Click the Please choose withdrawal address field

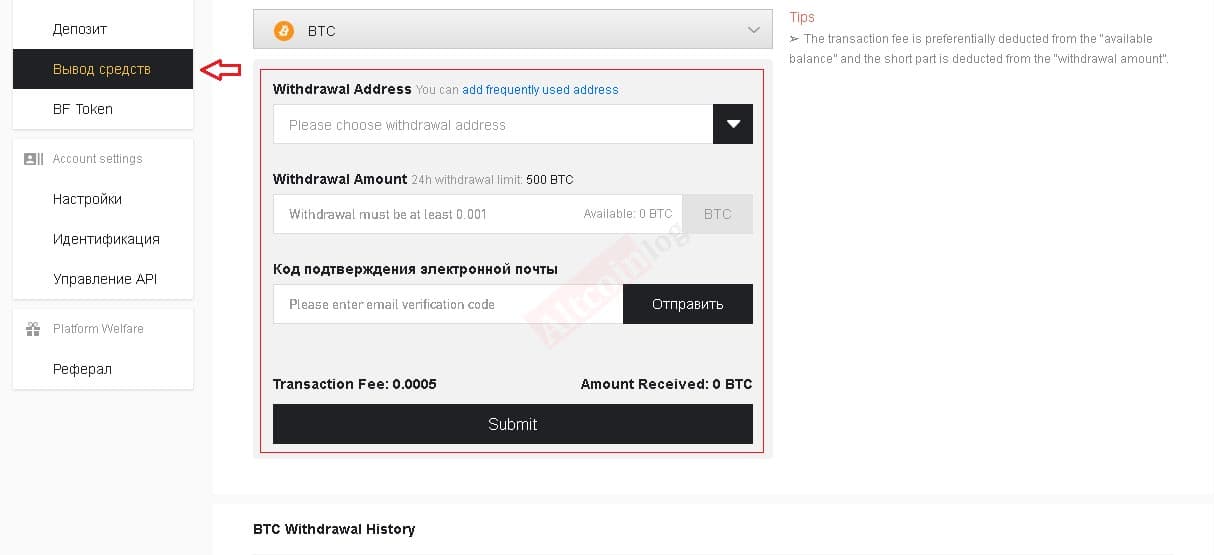click(x=493, y=124)
